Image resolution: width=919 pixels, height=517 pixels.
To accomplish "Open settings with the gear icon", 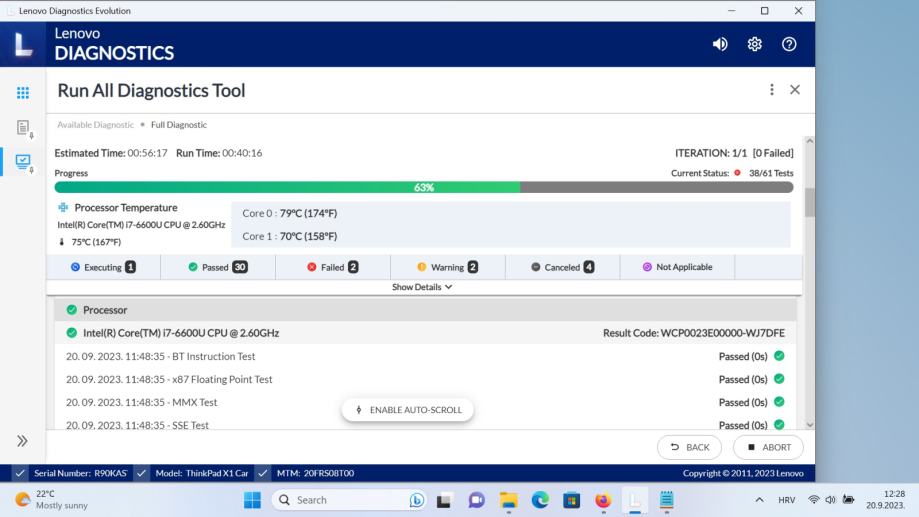I will click(x=755, y=44).
